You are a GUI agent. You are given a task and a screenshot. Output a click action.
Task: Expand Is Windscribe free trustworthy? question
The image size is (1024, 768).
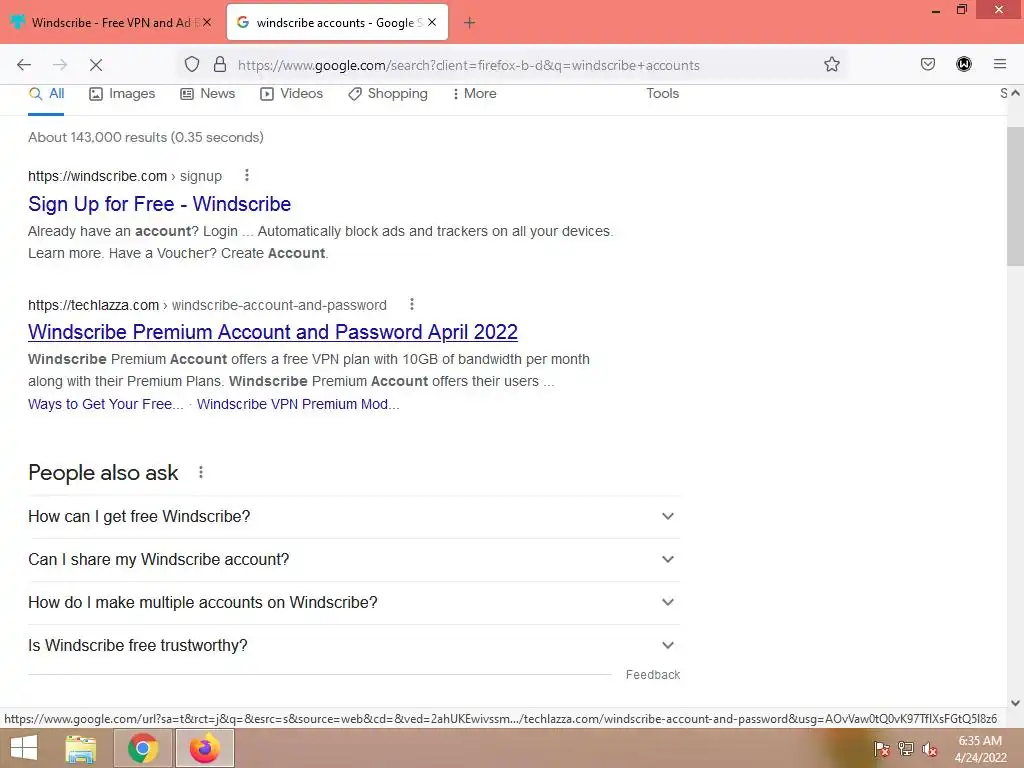coord(354,646)
